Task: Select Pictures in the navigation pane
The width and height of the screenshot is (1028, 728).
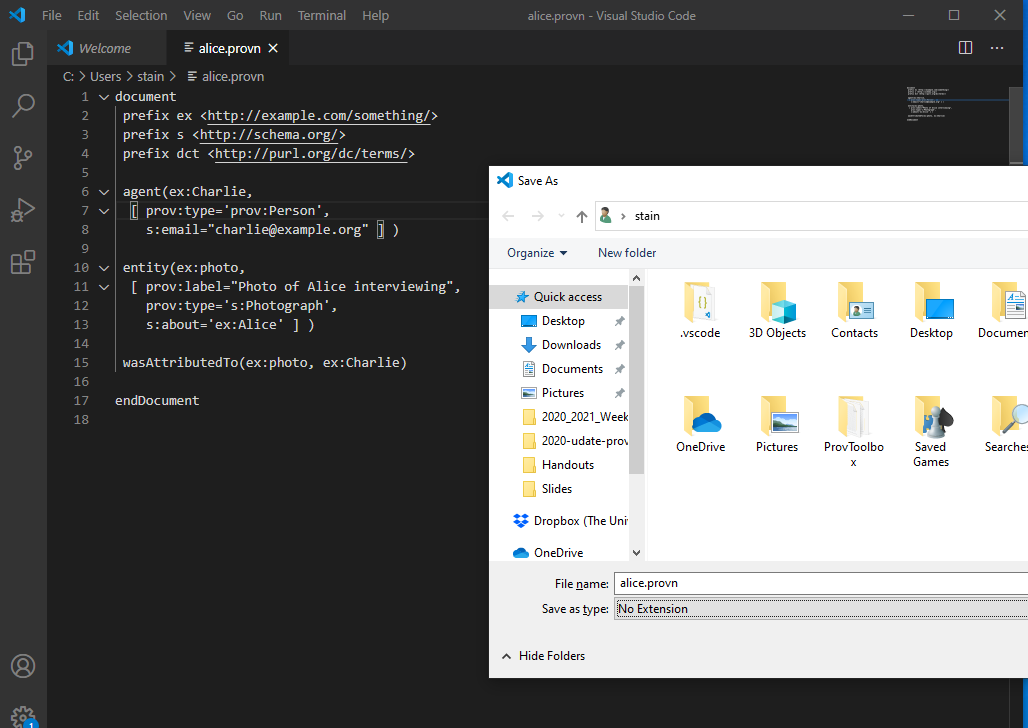Action: (563, 393)
